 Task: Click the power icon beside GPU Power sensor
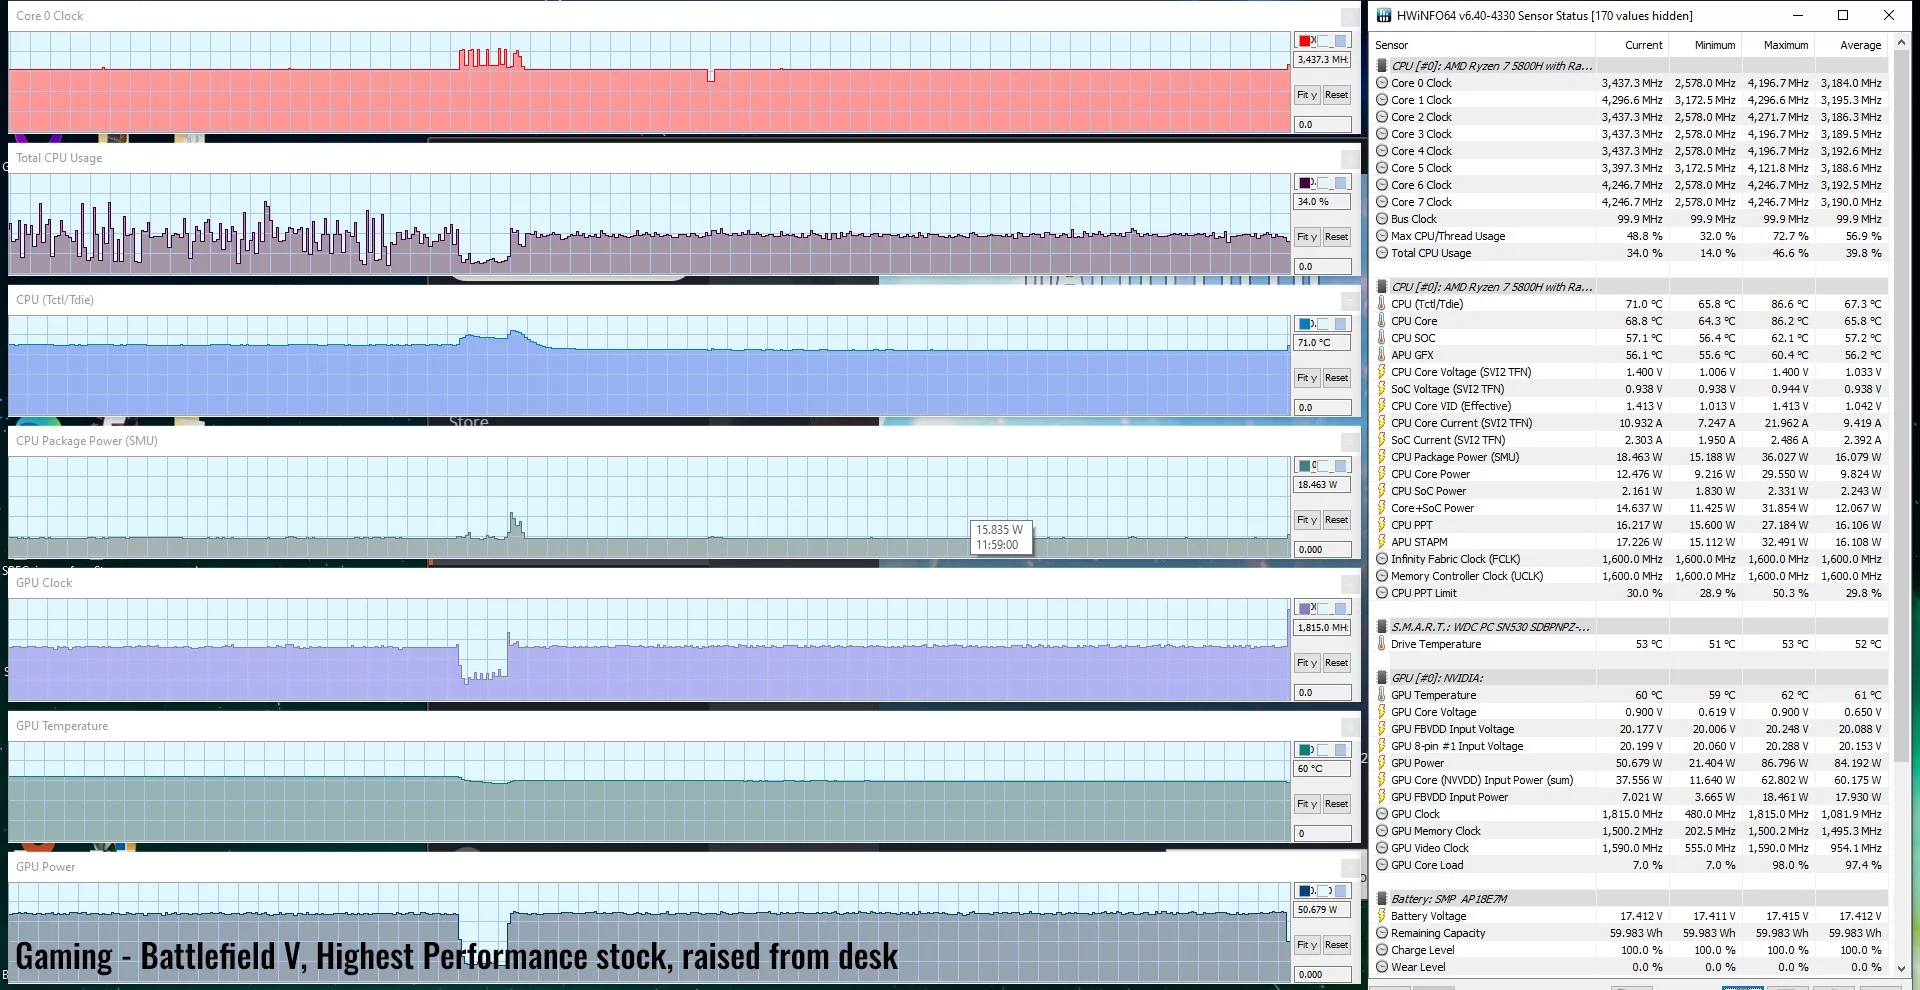pyautogui.click(x=1381, y=763)
